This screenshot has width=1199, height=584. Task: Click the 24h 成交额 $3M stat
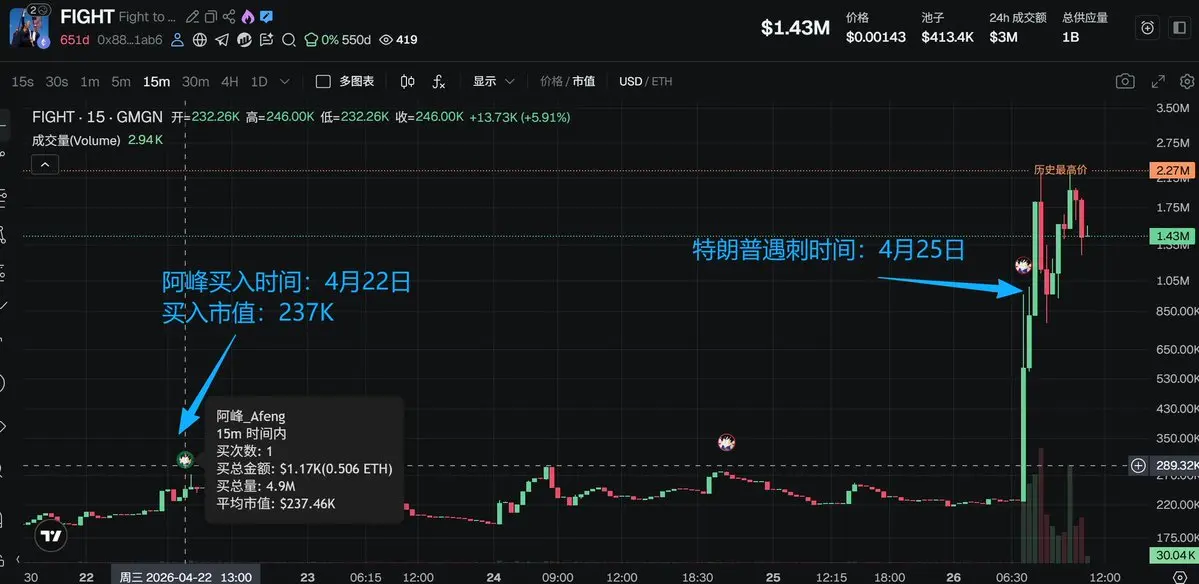click(x=1018, y=28)
